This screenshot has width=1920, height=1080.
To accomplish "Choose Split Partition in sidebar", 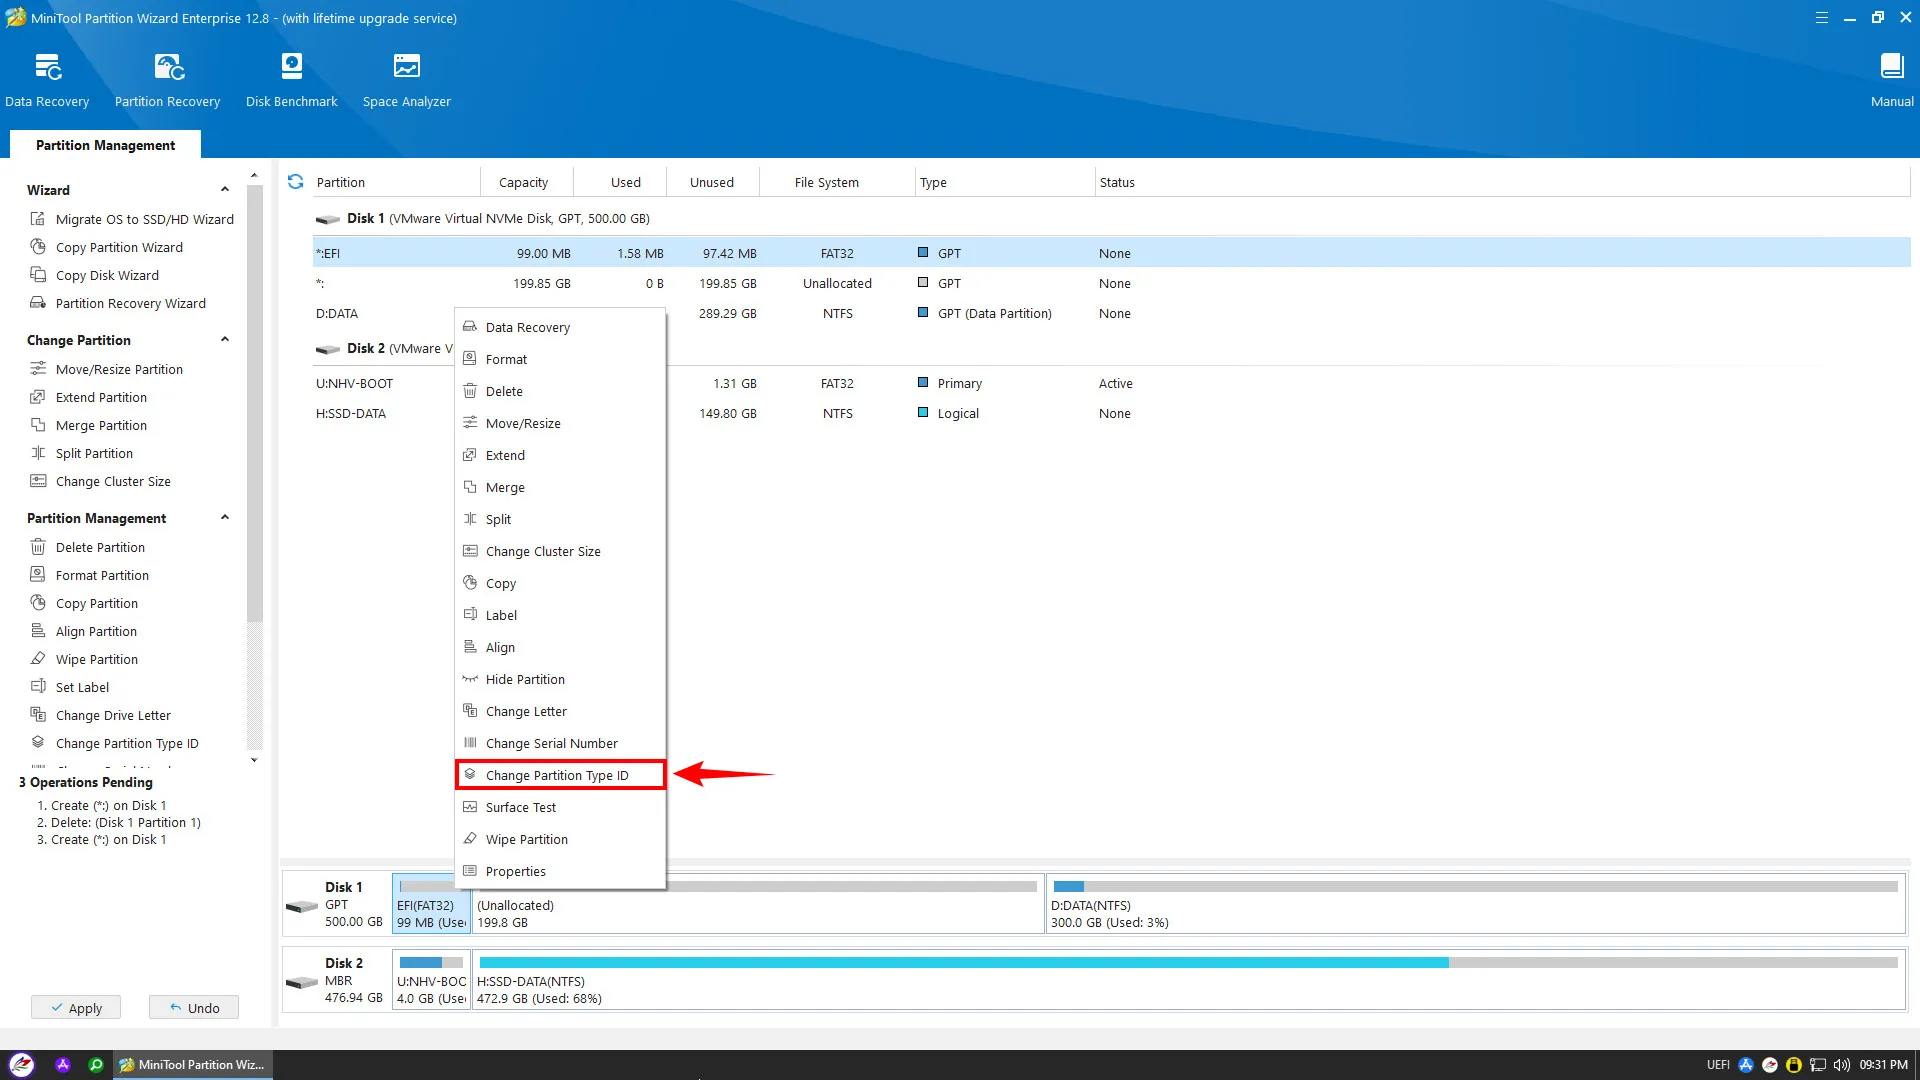I will (x=94, y=453).
